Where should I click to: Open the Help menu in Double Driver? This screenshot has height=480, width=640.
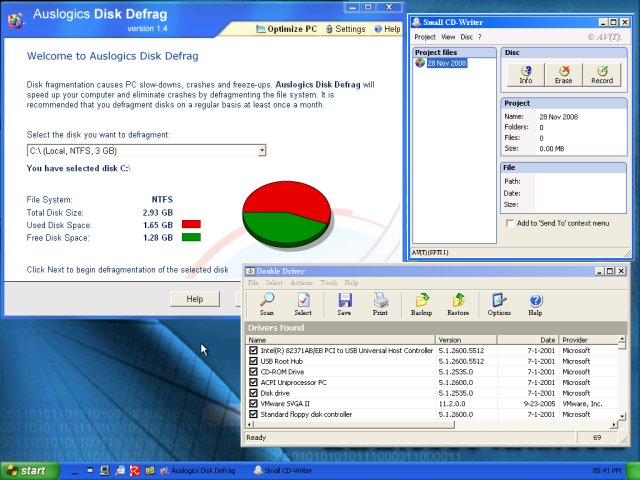351,282
